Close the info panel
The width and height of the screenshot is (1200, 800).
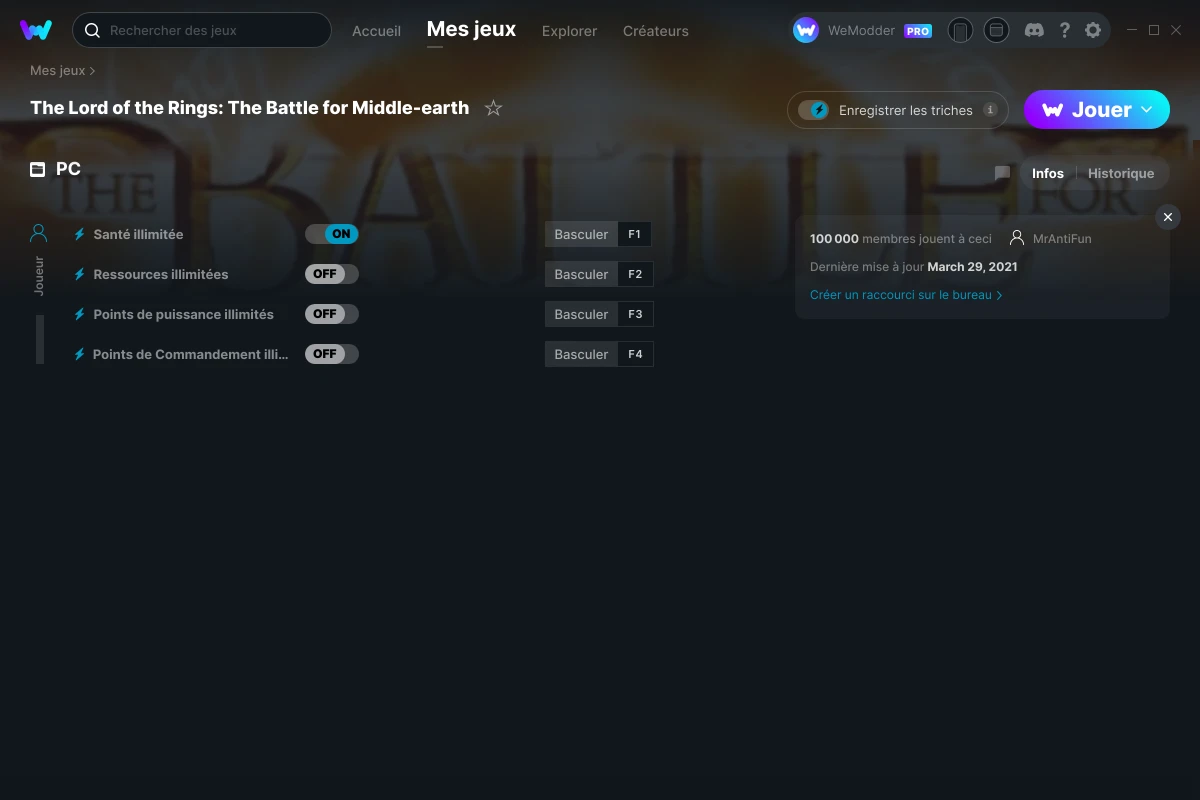1168,217
